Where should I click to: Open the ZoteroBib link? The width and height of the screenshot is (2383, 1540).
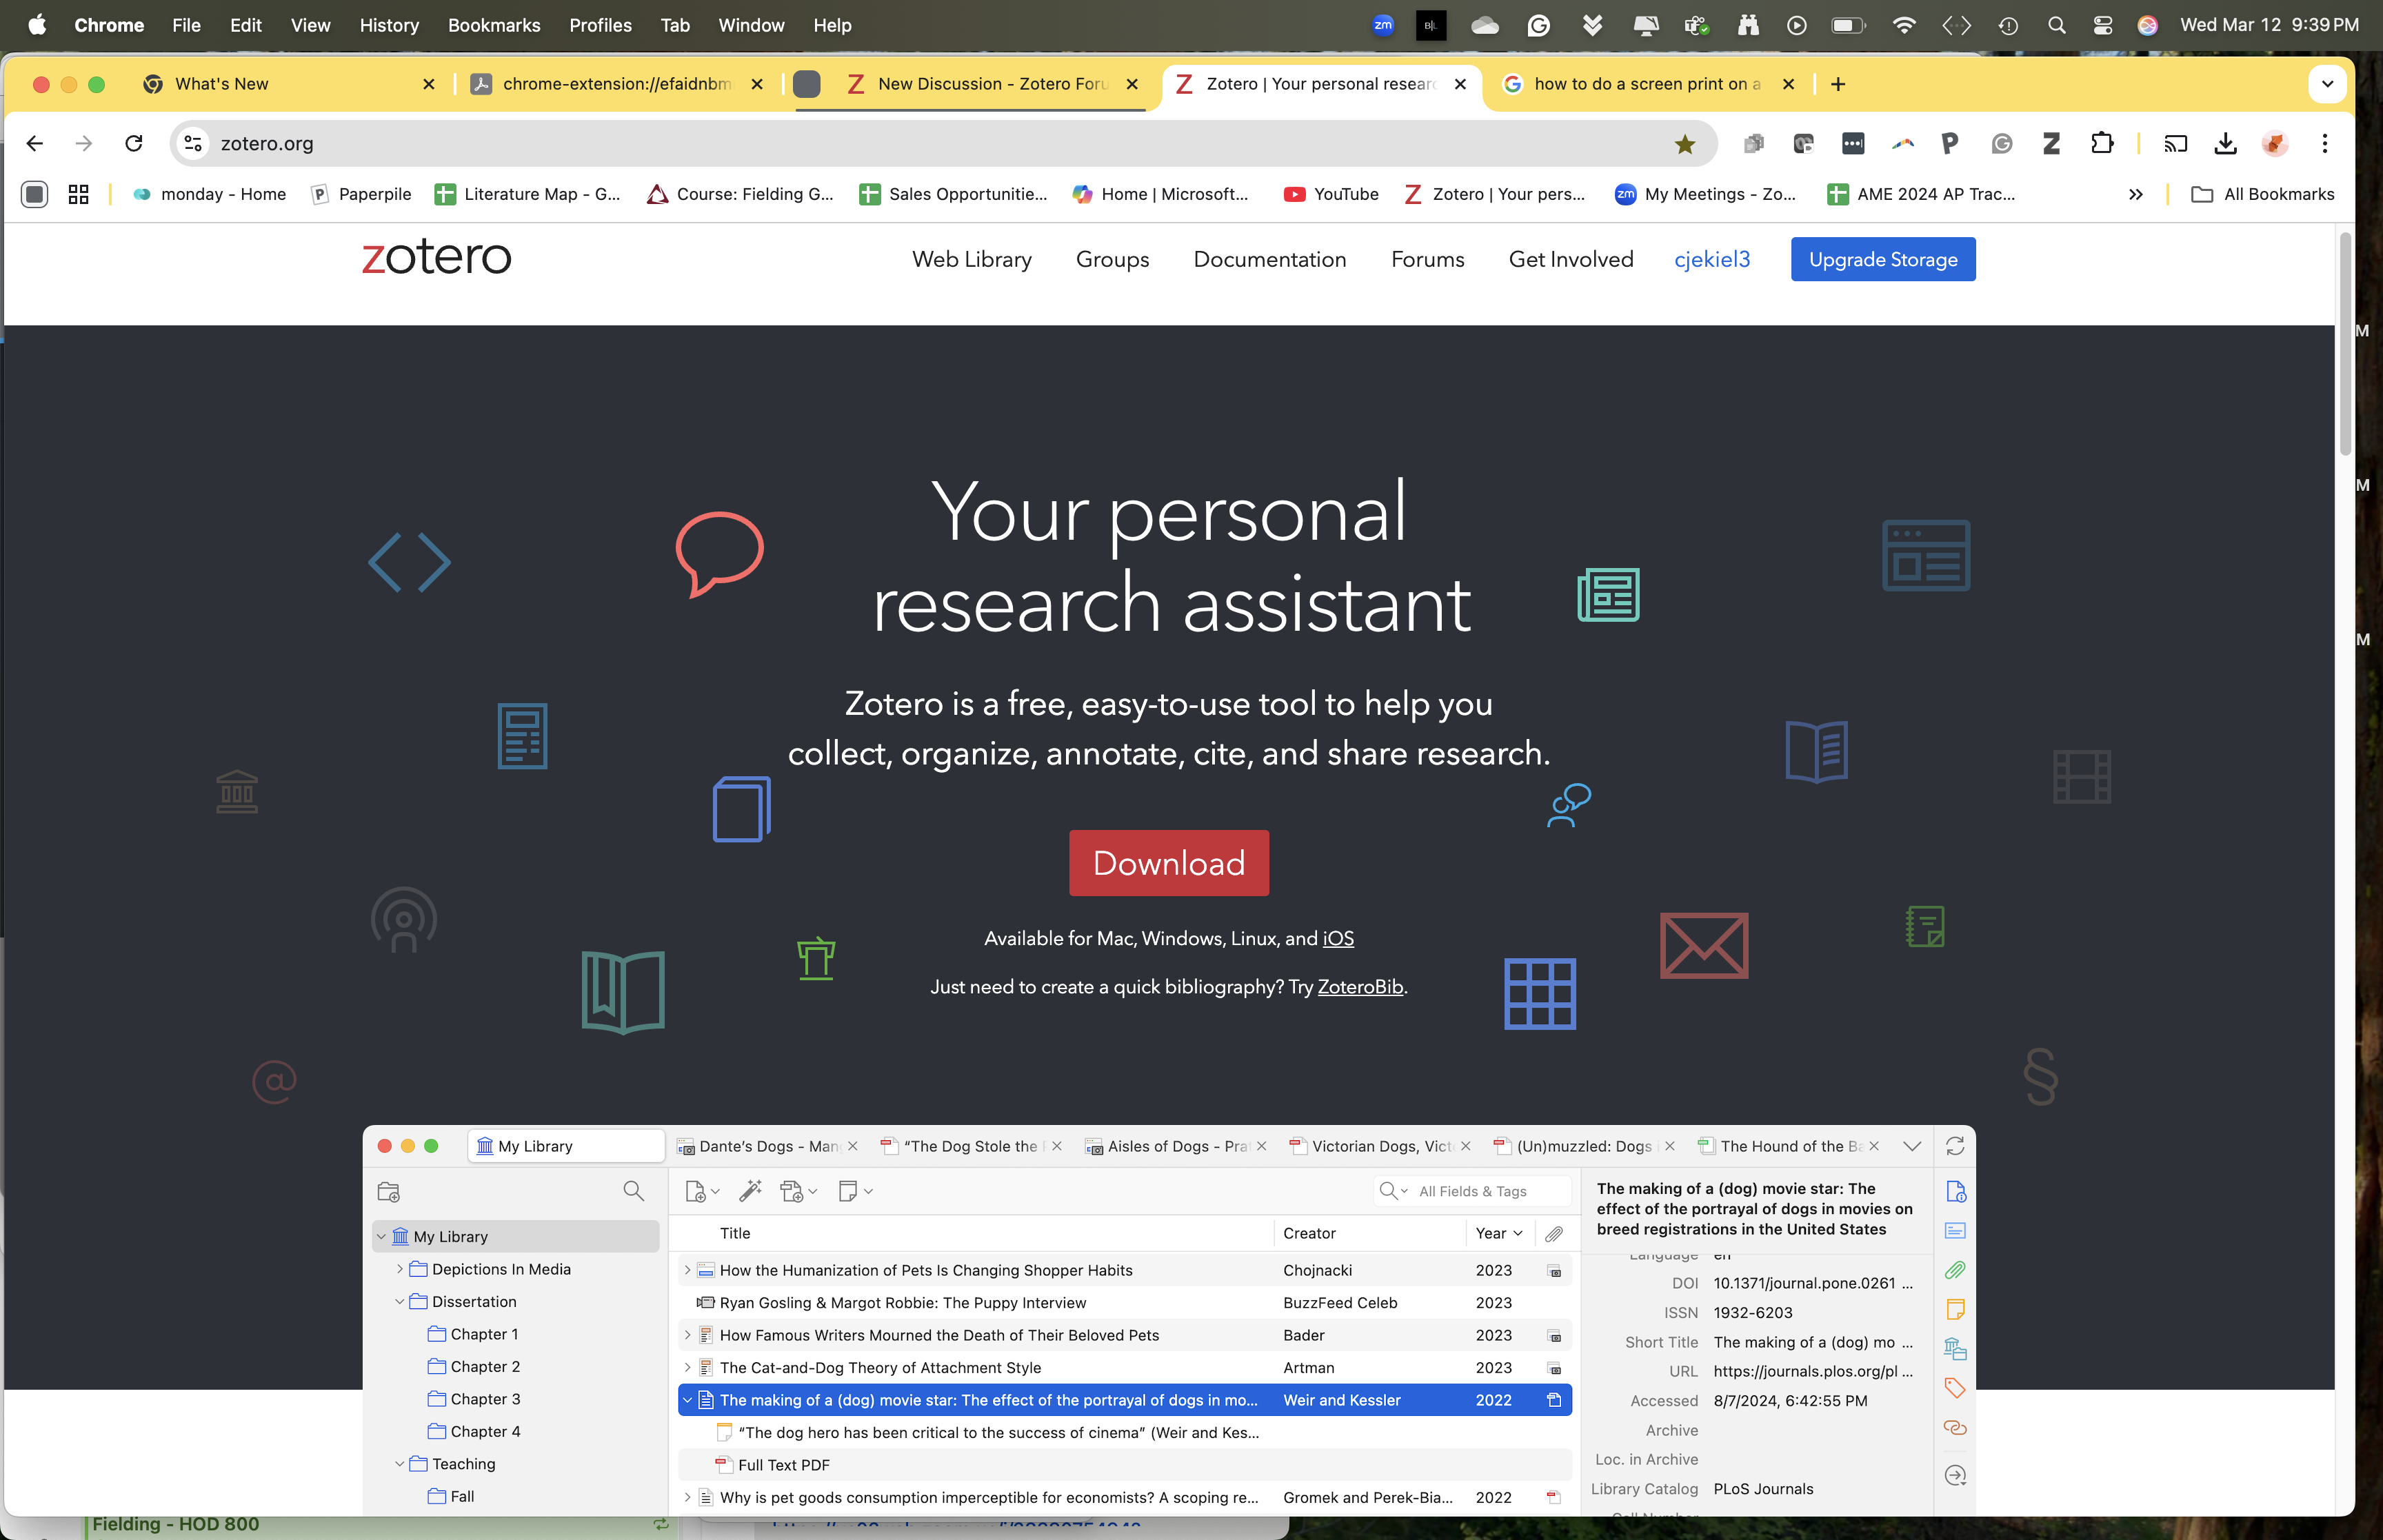click(x=1360, y=987)
